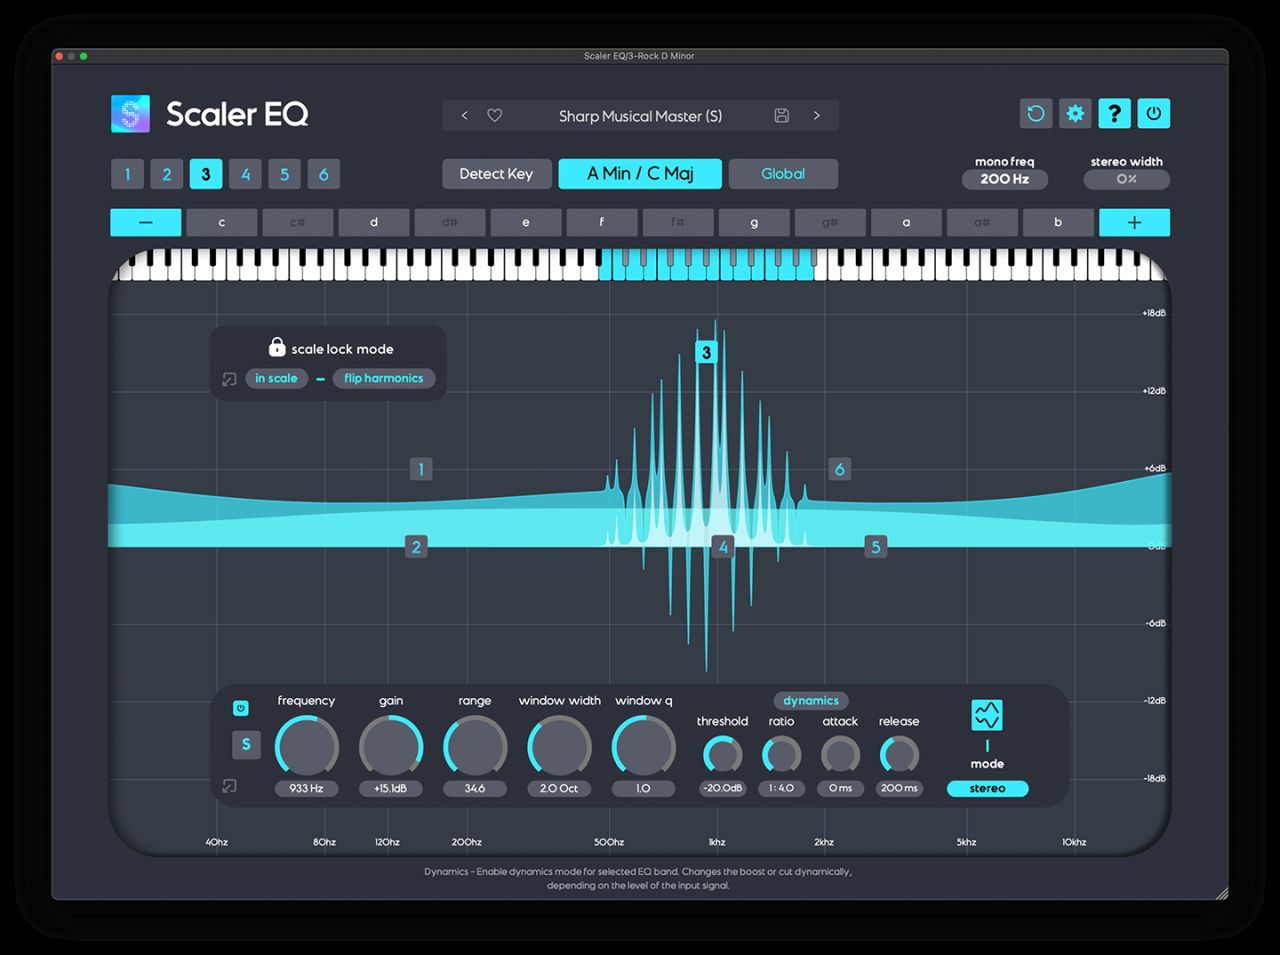The image size is (1280, 955).
Task: Toggle note g
Action: 754,222
